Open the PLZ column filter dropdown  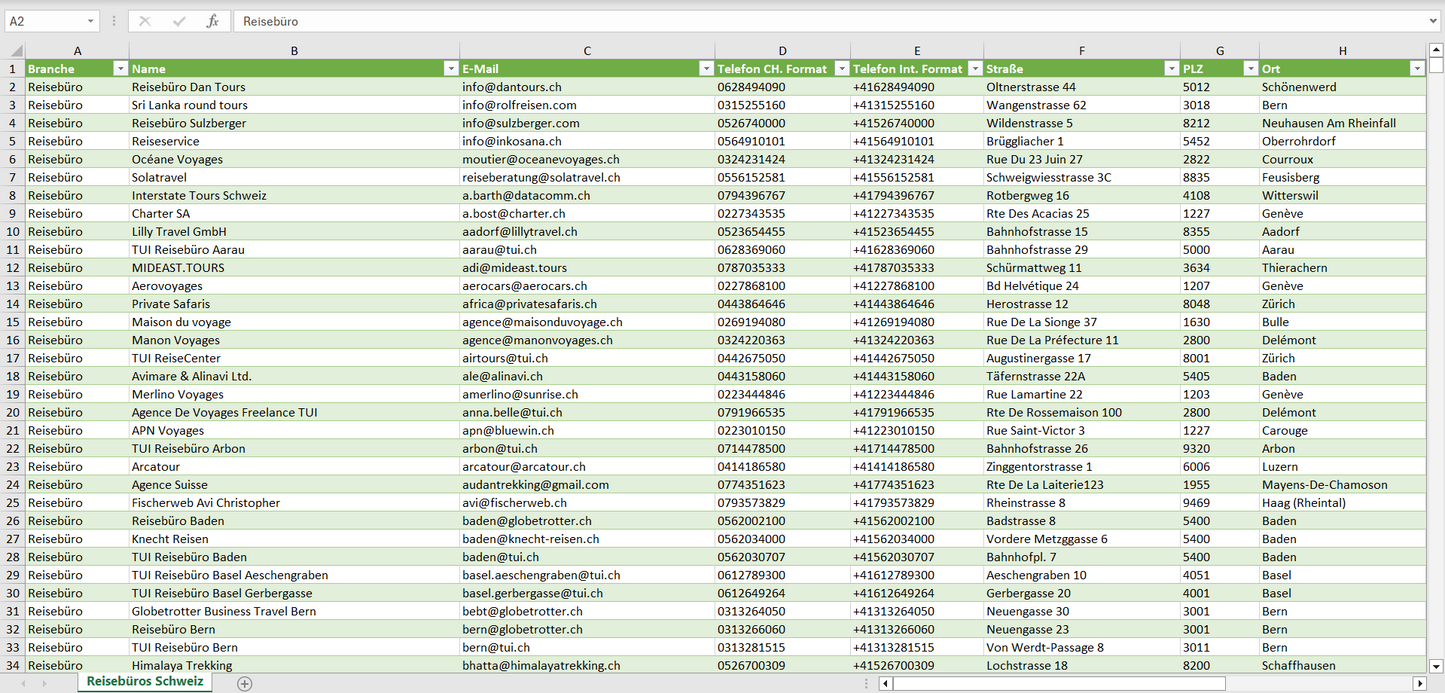(x=1250, y=69)
